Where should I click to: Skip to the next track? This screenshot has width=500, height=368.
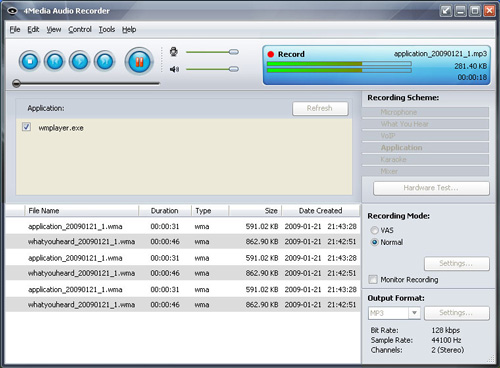[x=105, y=61]
